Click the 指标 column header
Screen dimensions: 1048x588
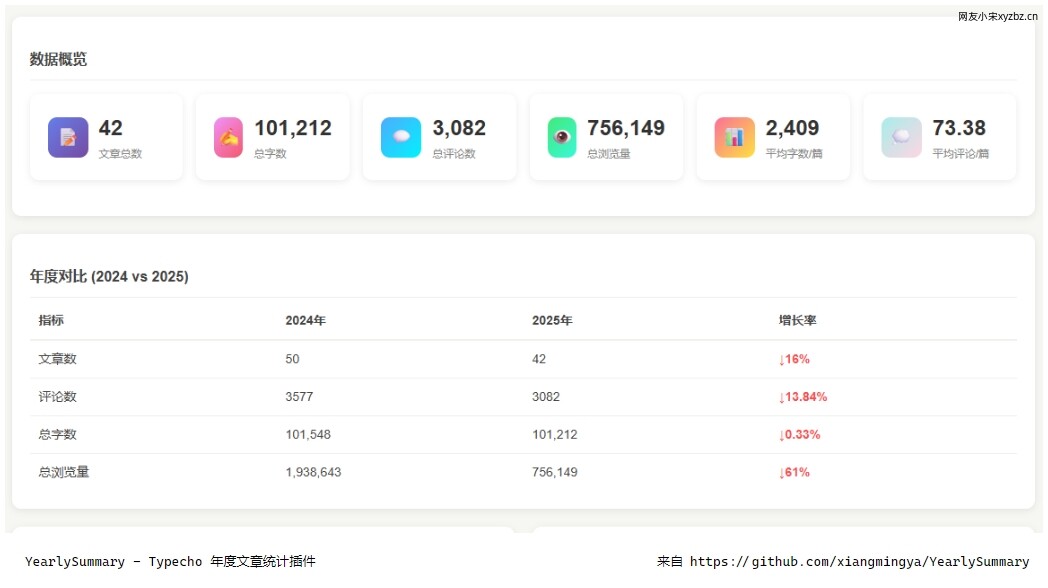(x=51, y=321)
